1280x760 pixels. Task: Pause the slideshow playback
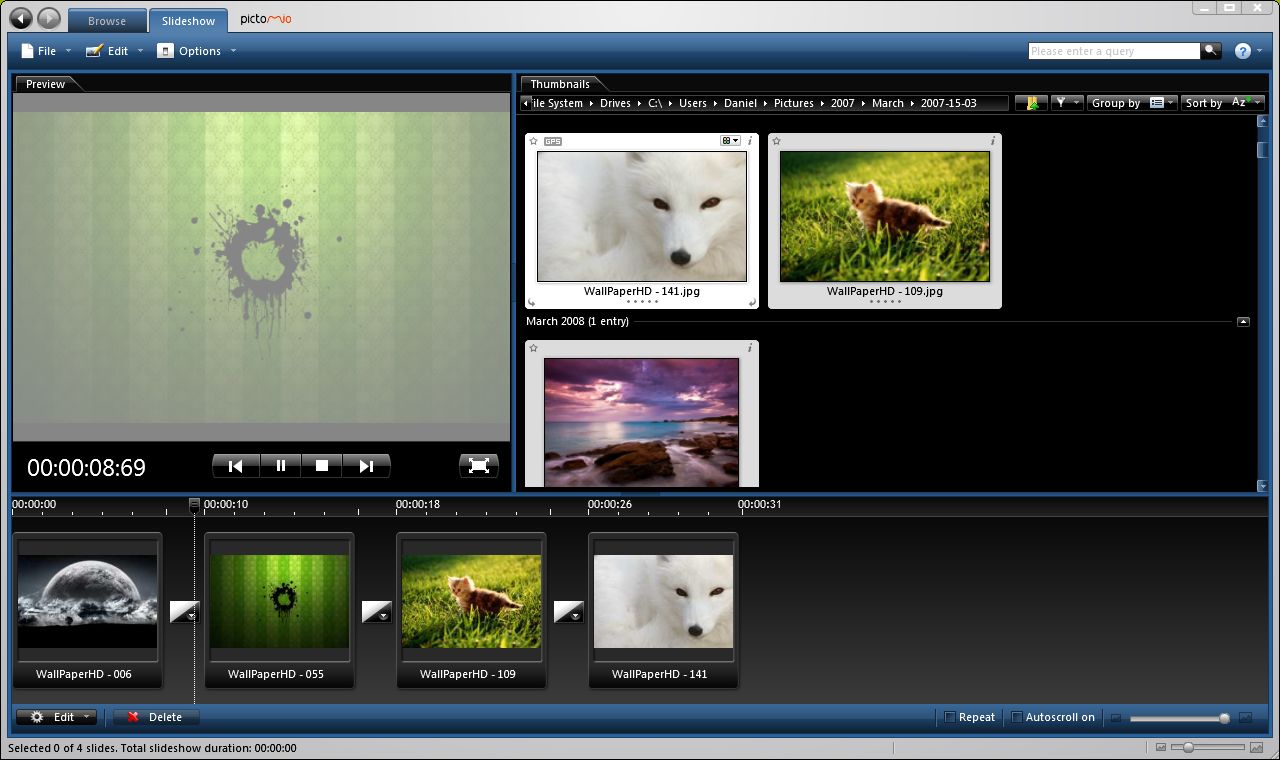pos(281,466)
